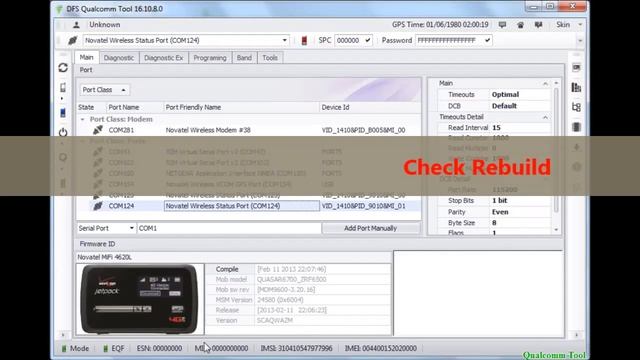Click the top icon in right sidebar
Screen dimensions: 640x360
[x=576, y=67]
